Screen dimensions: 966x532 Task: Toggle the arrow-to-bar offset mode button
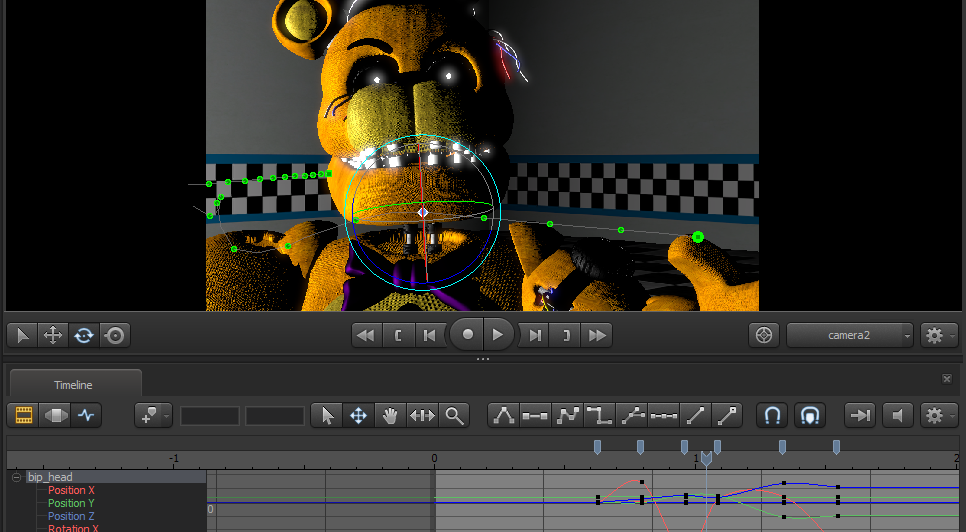click(x=860, y=416)
